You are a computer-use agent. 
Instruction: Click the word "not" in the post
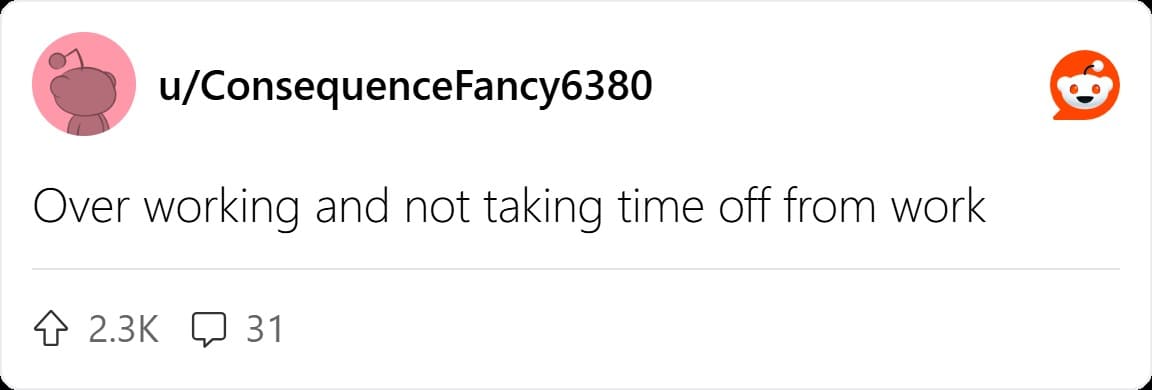438,209
